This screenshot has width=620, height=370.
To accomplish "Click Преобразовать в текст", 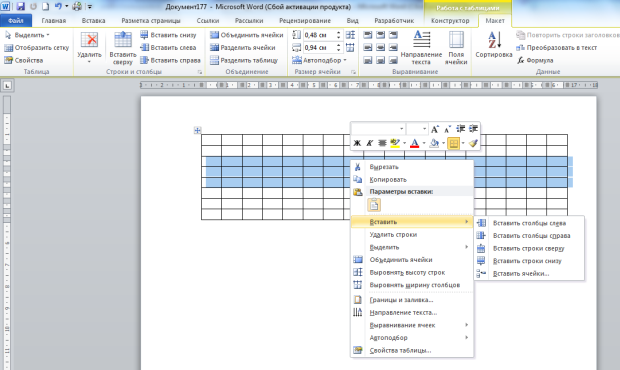I will (x=557, y=47).
